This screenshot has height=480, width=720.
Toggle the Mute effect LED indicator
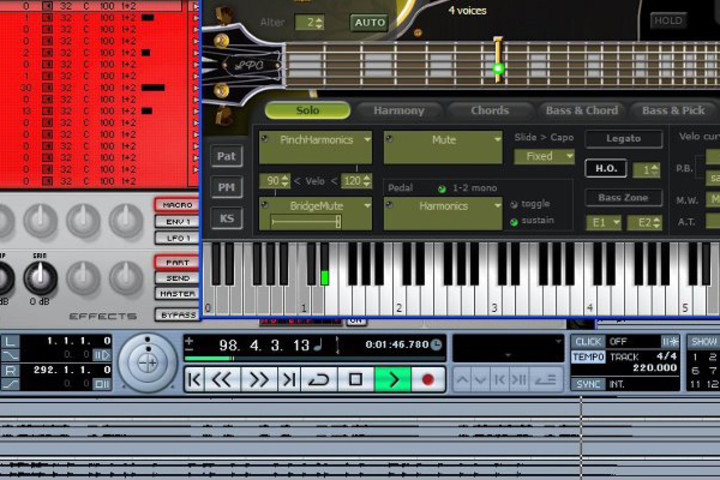(389, 138)
